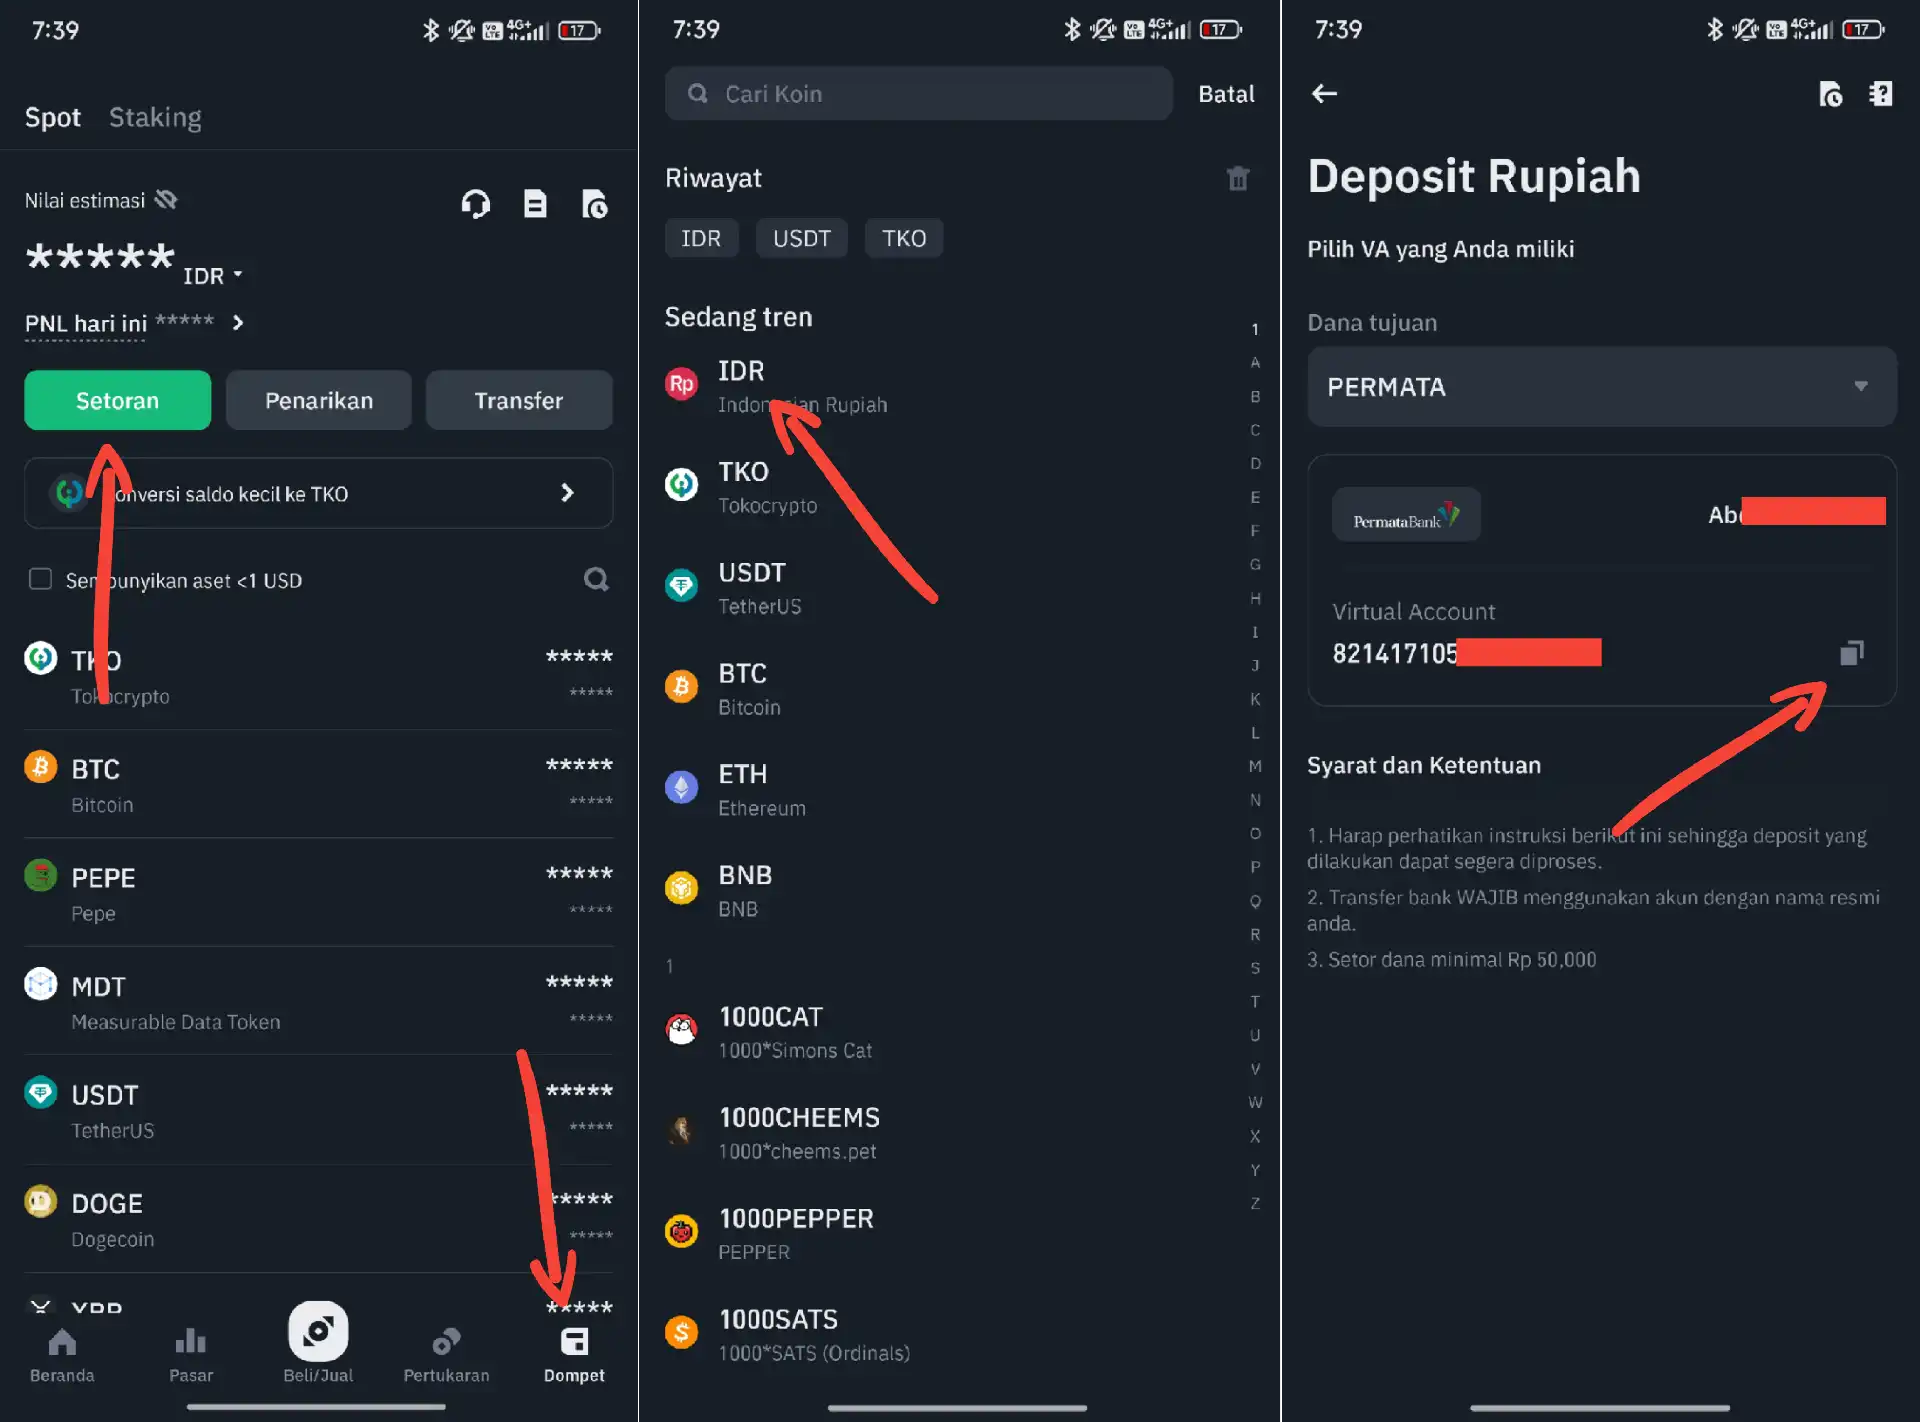
Task: Tap the Transfer button
Action: (519, 400)
